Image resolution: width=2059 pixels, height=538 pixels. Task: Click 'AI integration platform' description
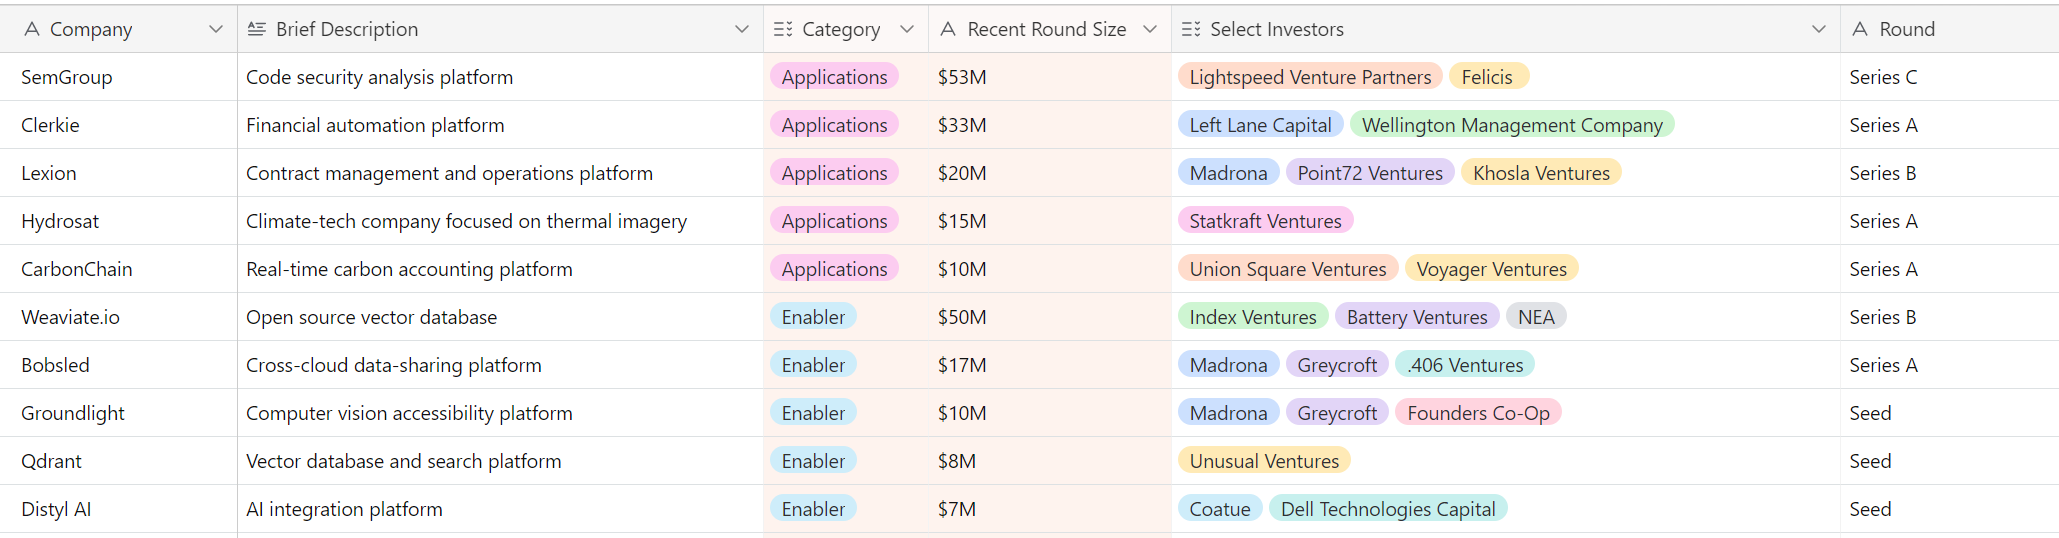pyautogui.click(x=344, y=509)
